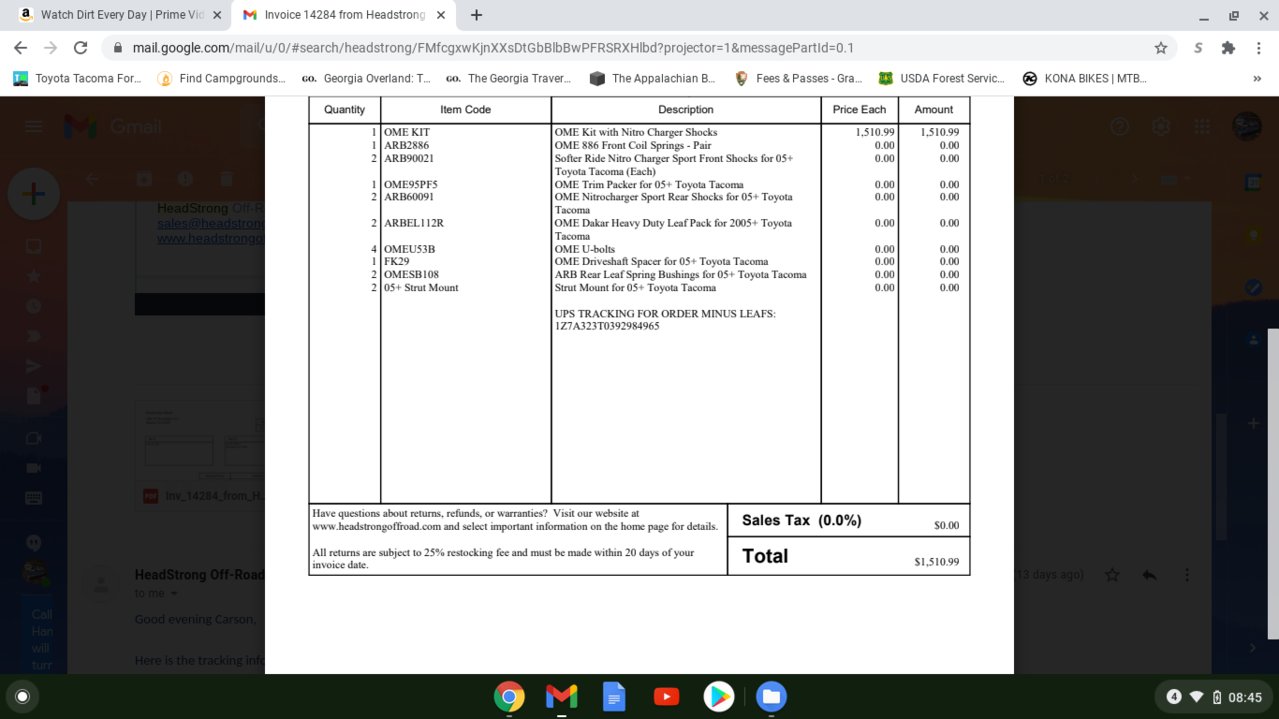Screen dimensions: 1279x719
Task: Click the sales@headstrong email link
Action: click(x=210, y=224)
